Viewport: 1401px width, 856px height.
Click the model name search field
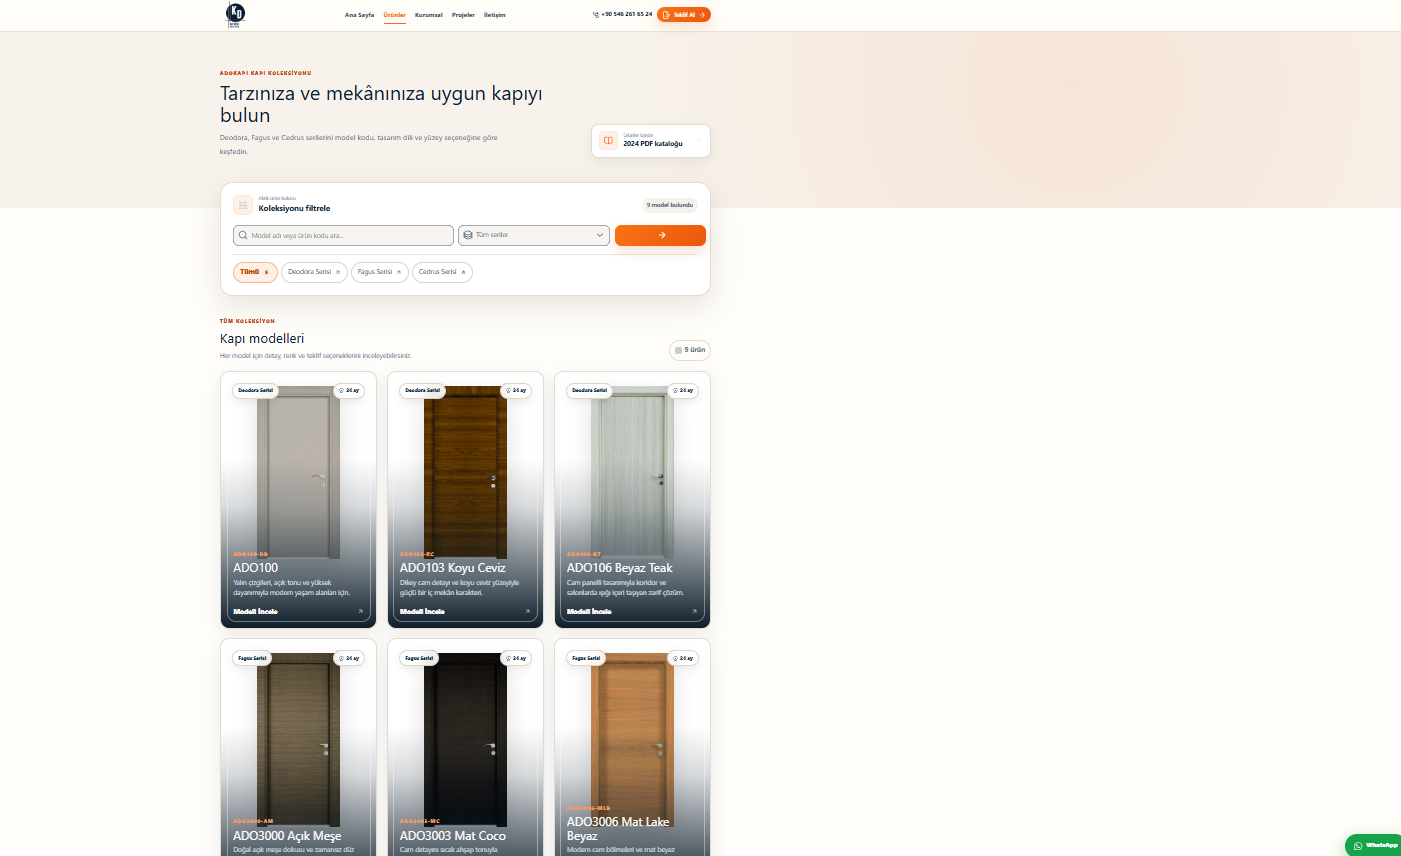tap(343, 235)
